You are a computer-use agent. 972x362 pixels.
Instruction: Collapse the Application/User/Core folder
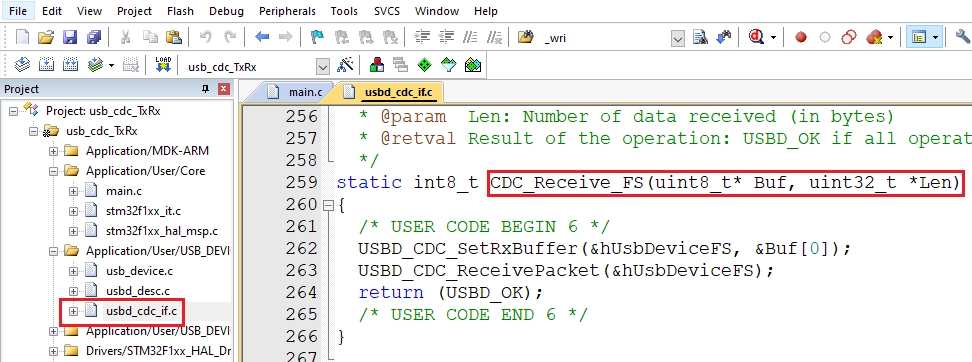click(x=53, y=170)
